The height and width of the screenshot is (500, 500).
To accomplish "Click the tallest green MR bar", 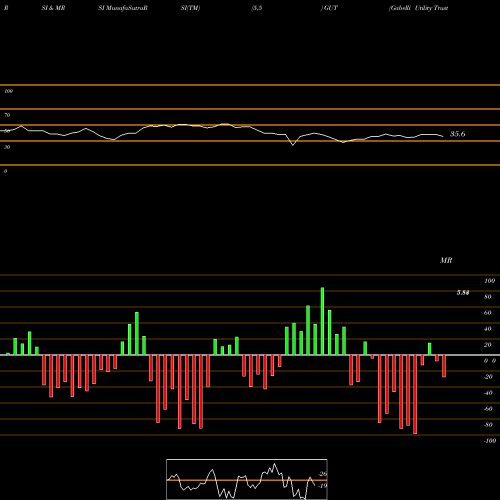I will pyautogui.click(x=322, y=321).
